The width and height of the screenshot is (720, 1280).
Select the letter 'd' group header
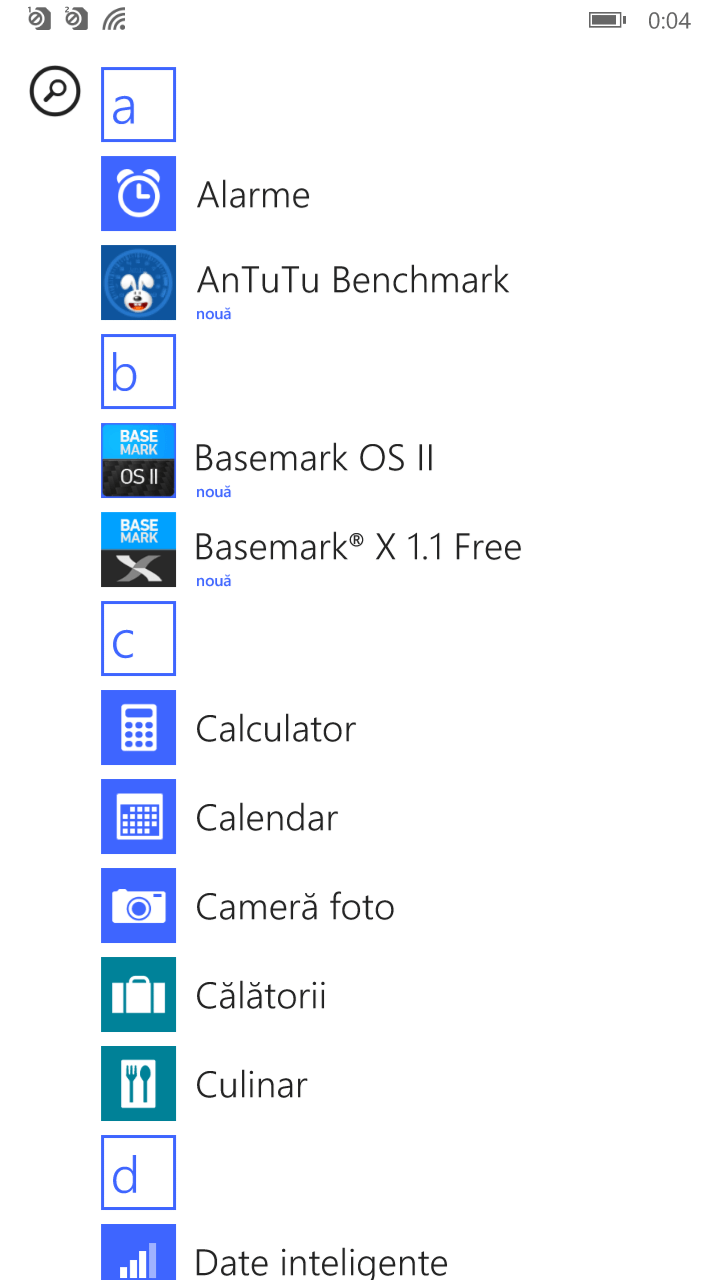(x=138, y=1173)
